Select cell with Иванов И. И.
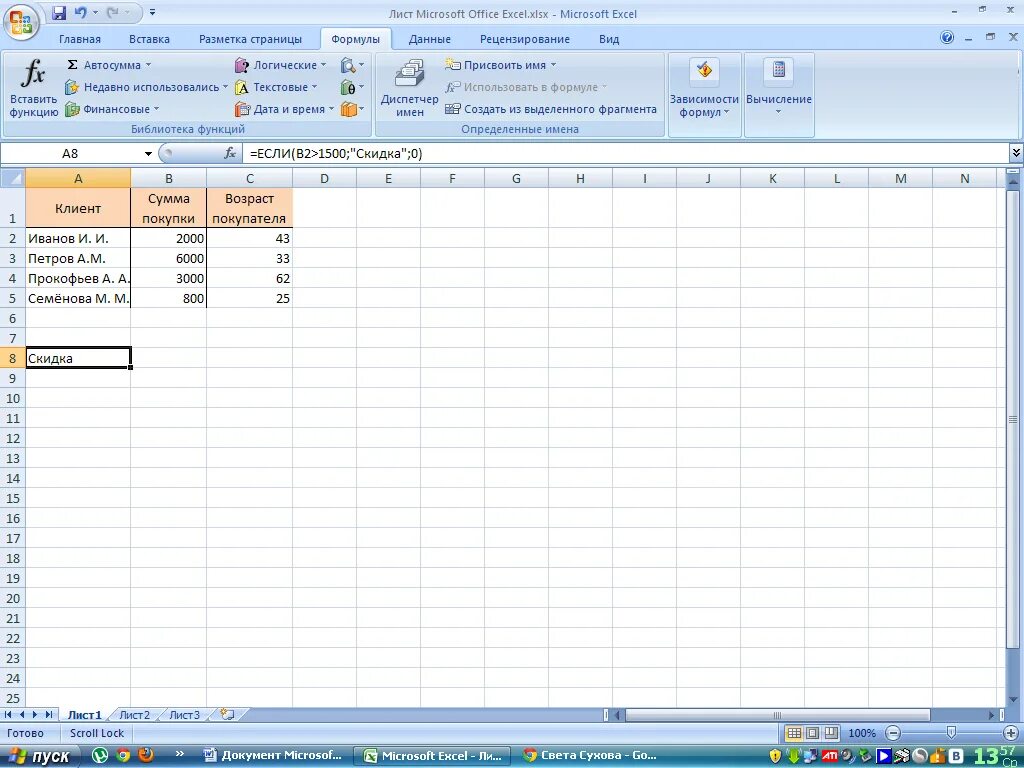1024x768 pixels. click(78, 238)
